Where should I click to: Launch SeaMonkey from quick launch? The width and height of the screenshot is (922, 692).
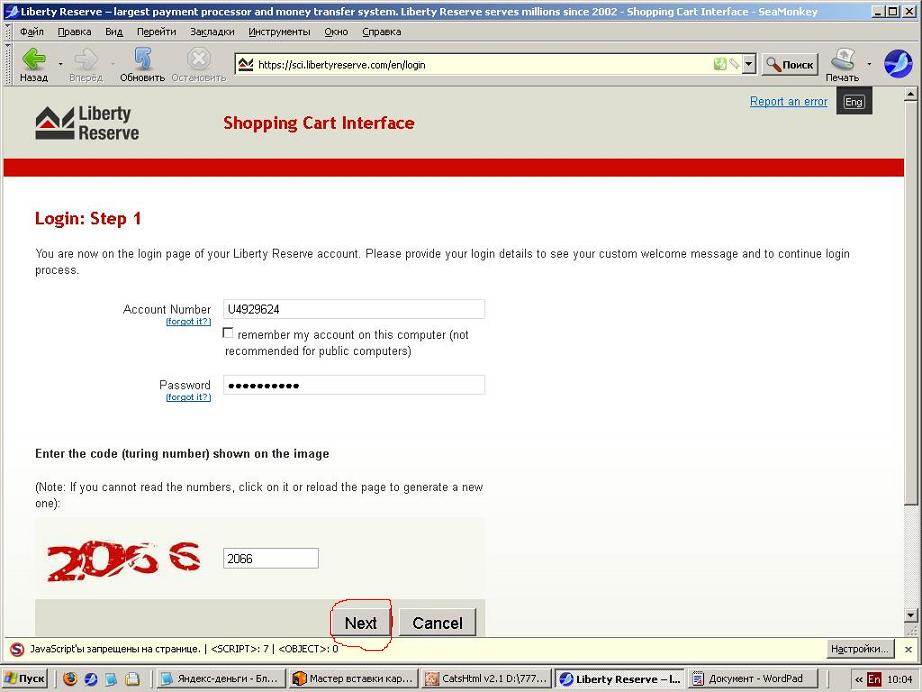[x=91, y=679]
